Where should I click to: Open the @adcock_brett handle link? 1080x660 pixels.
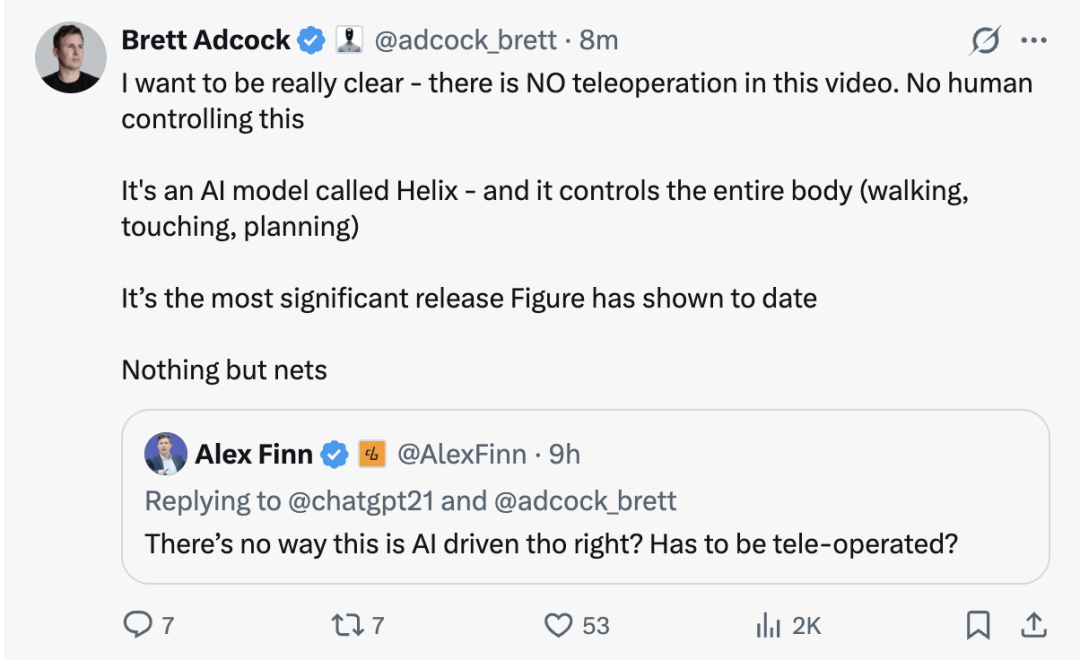(x=465, y=40)
